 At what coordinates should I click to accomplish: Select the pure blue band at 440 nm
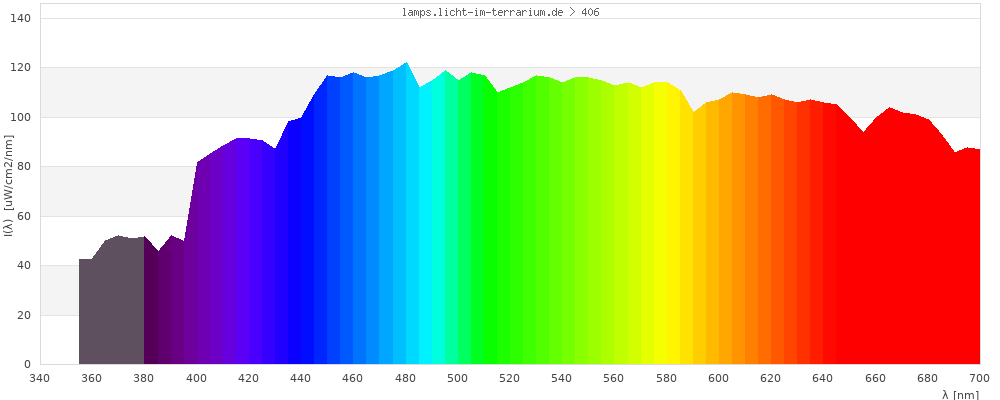tap(301, 250)
